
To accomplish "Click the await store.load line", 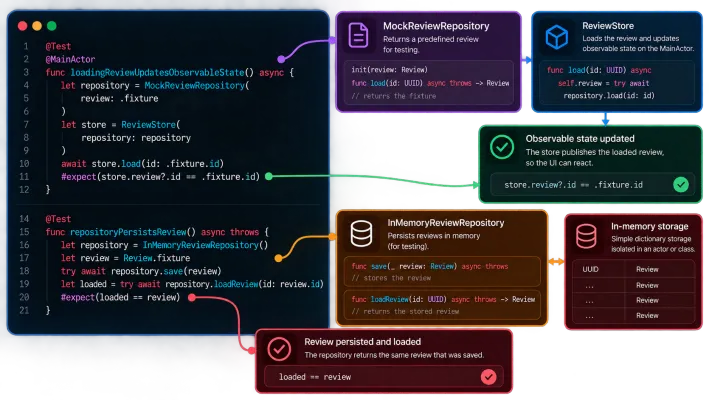I will coord(142,164).
